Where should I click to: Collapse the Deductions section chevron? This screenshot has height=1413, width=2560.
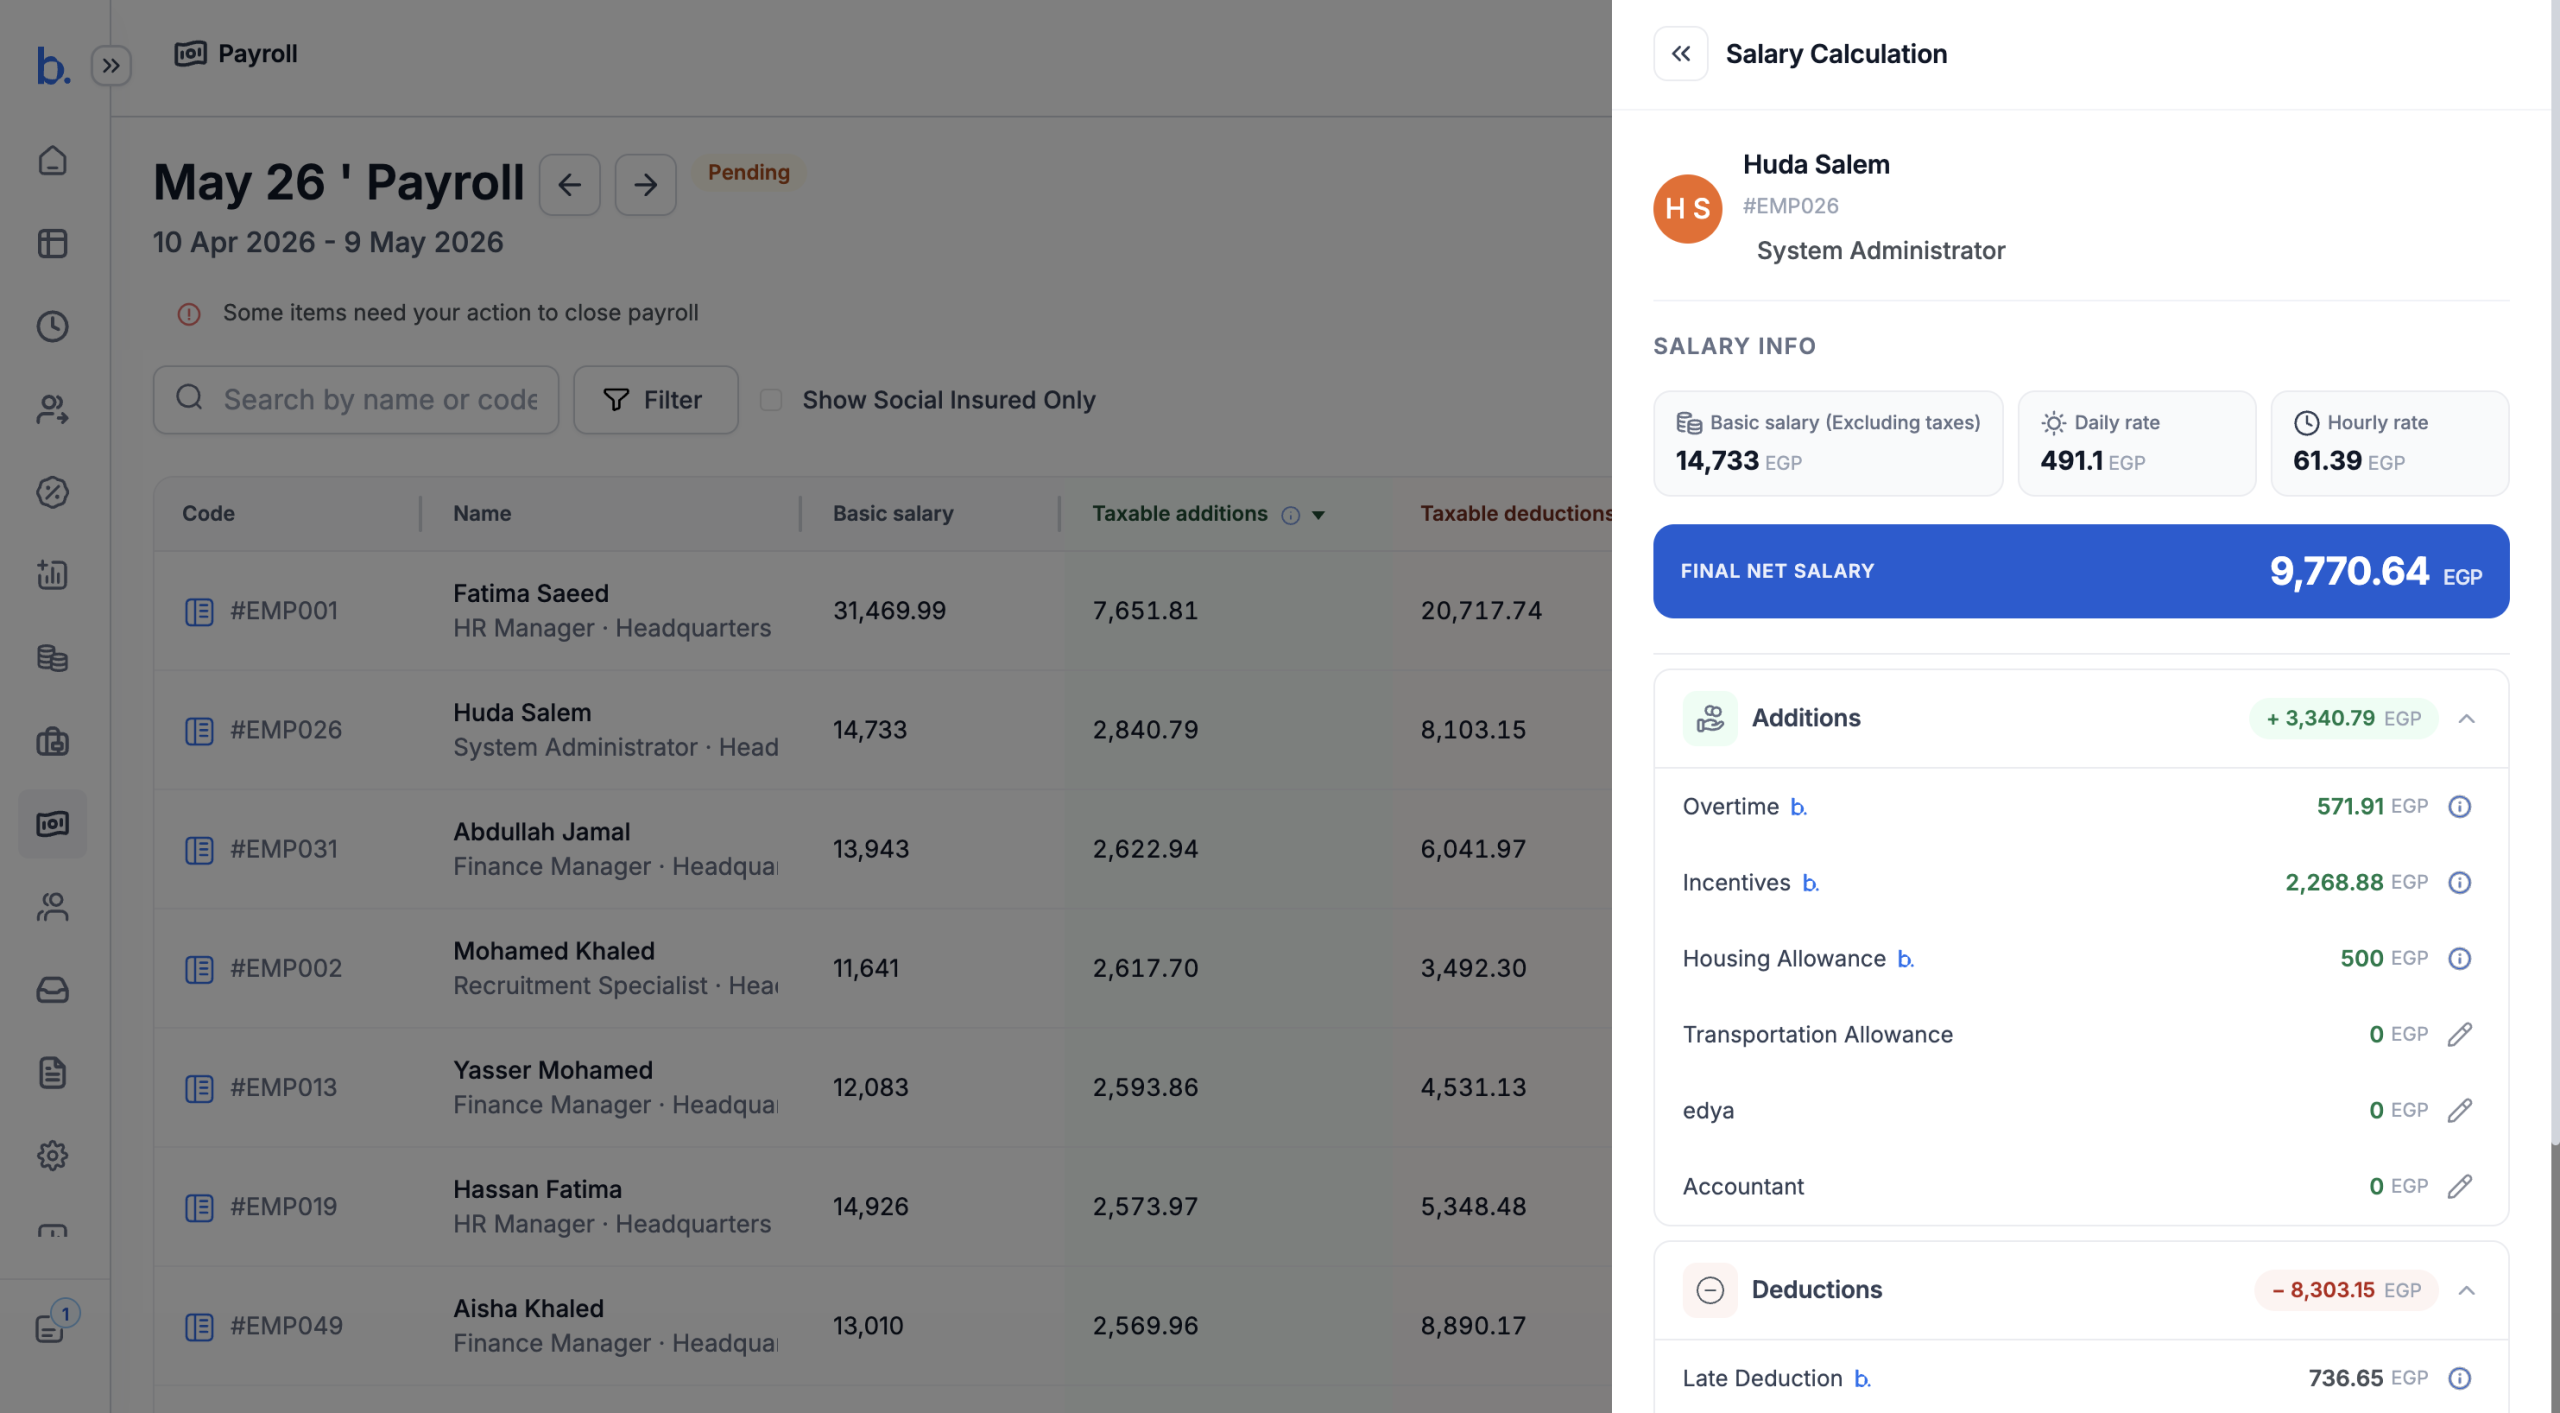tap(2467, 1290)
